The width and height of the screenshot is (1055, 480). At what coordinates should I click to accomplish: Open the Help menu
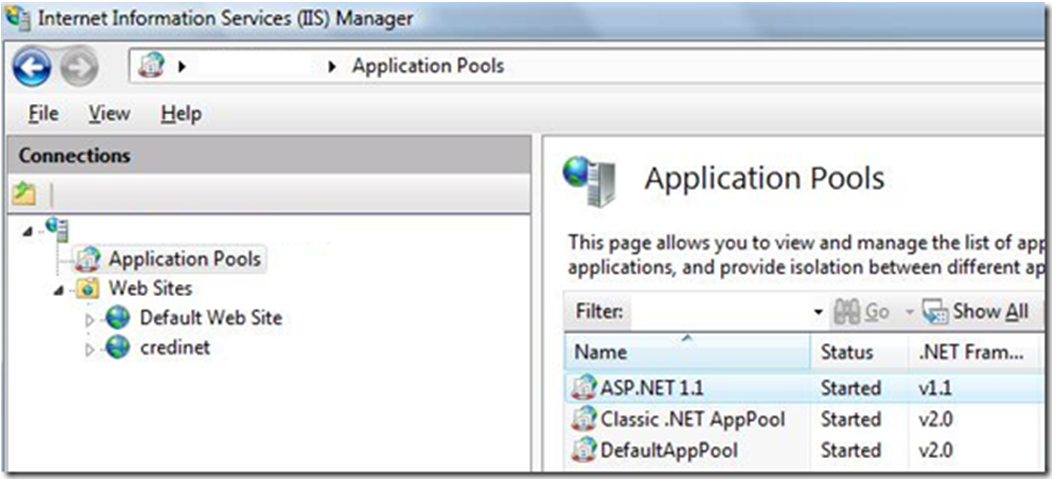coord(181,114)
